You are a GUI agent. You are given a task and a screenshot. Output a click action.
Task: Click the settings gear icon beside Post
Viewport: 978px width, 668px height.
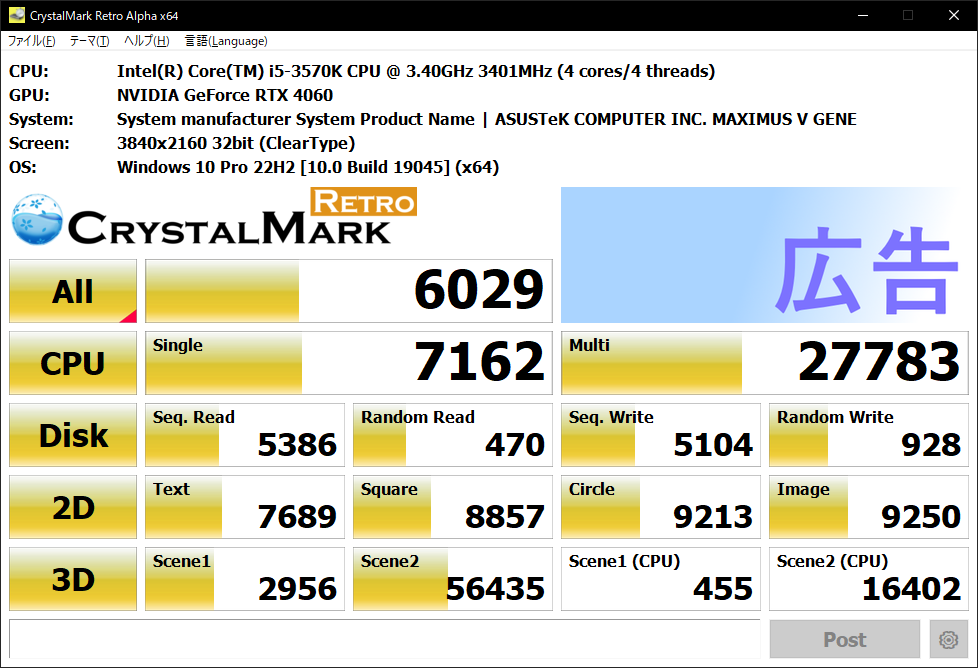[x=948, y=639]
